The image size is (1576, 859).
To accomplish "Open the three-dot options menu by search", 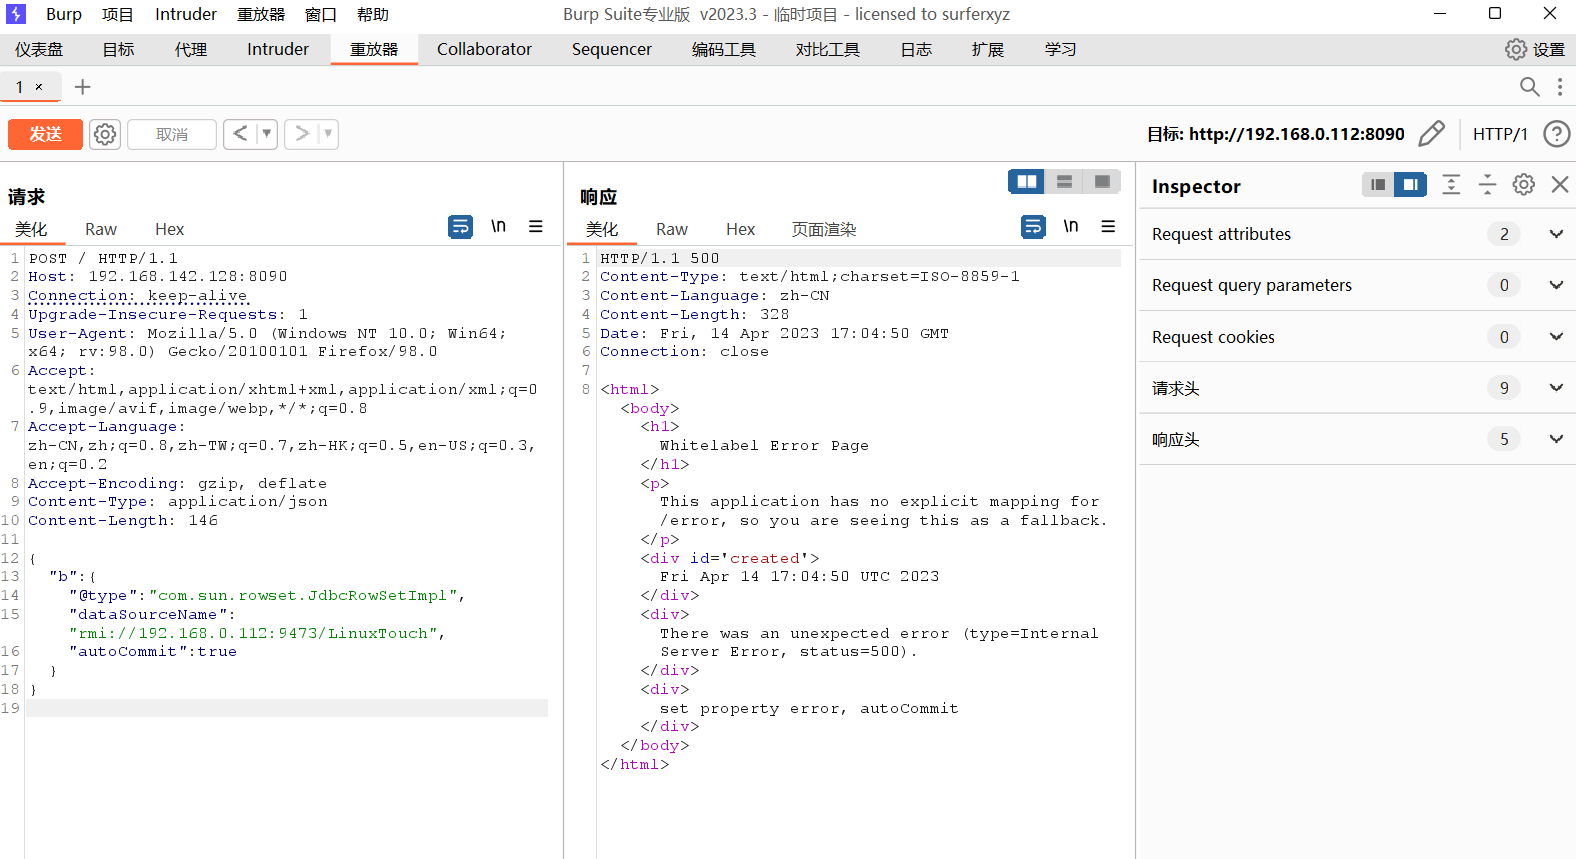I will (x=1560, y=87).
